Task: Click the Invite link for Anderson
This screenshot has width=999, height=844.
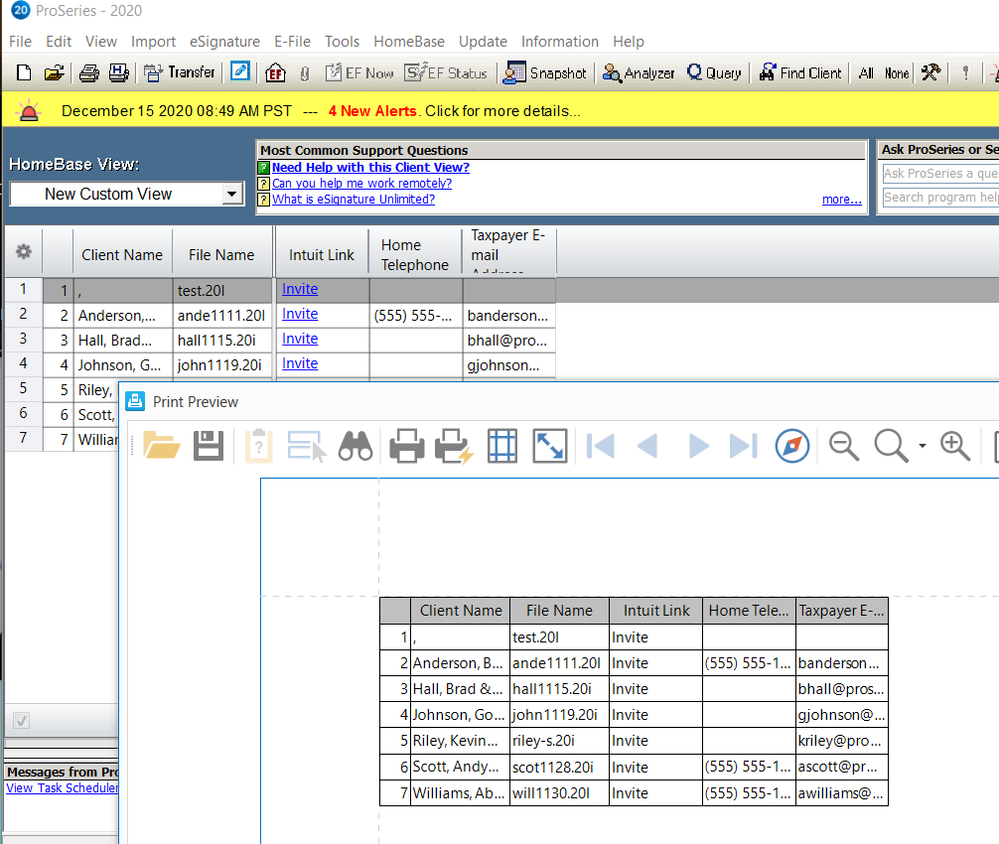Action: click(x=300, y=314)
